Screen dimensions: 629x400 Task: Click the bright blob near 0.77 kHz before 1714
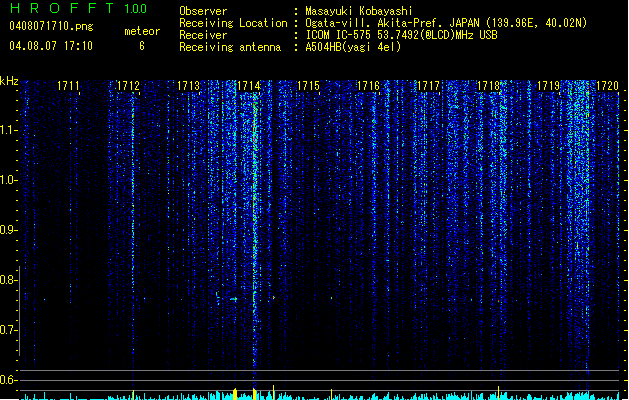pos(233,299)
